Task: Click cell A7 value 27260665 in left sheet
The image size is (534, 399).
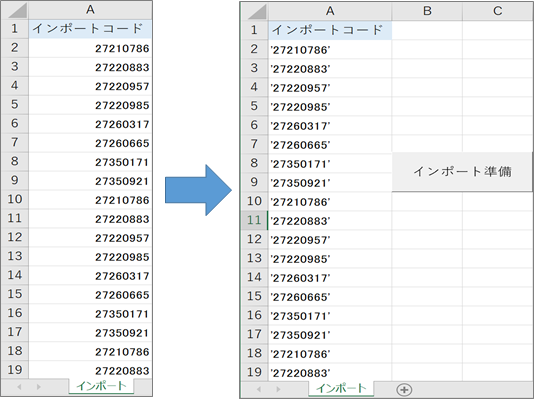Action: 90,143
